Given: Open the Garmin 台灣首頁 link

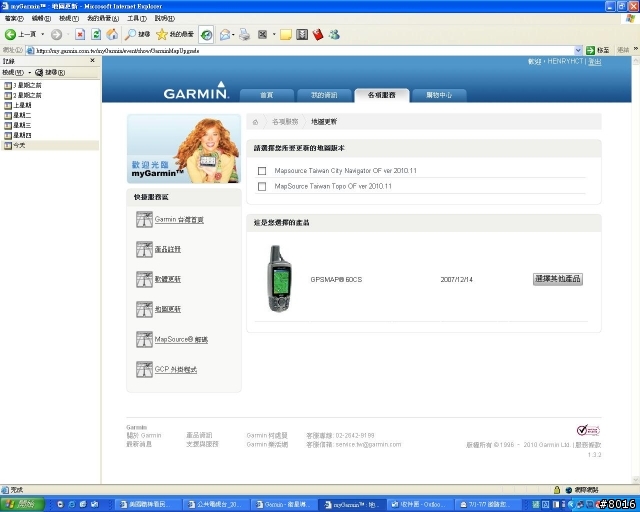Looking at the screenshot, I should click(179, 220).
